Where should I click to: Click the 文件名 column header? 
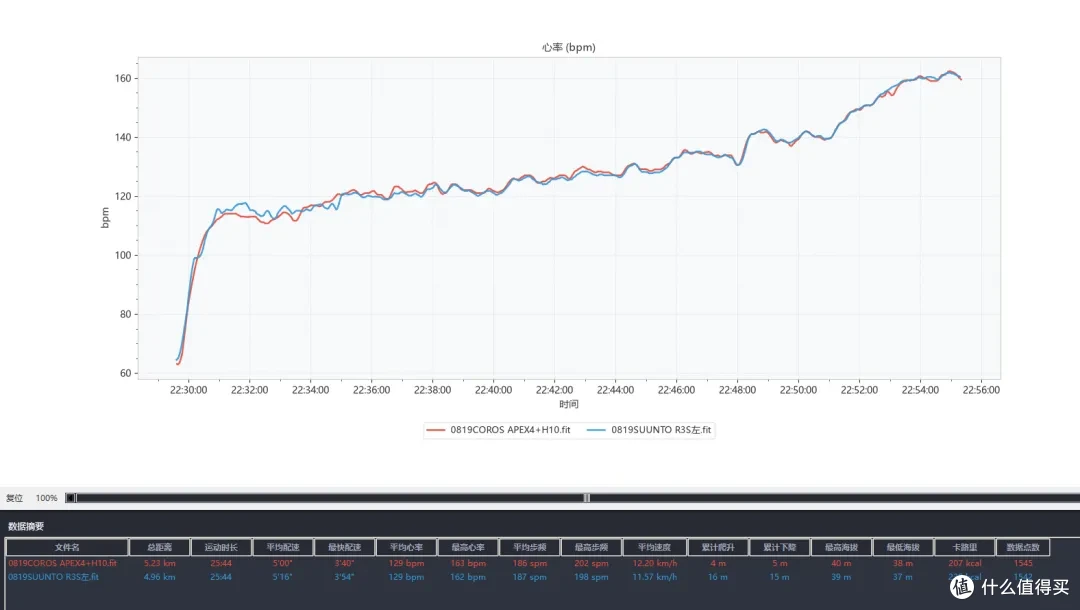(67, 547)
